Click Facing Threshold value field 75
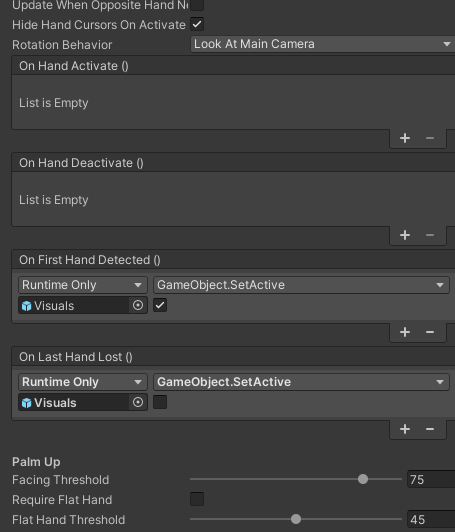Screen dimensions: 455x532 (x=431, y=479)
